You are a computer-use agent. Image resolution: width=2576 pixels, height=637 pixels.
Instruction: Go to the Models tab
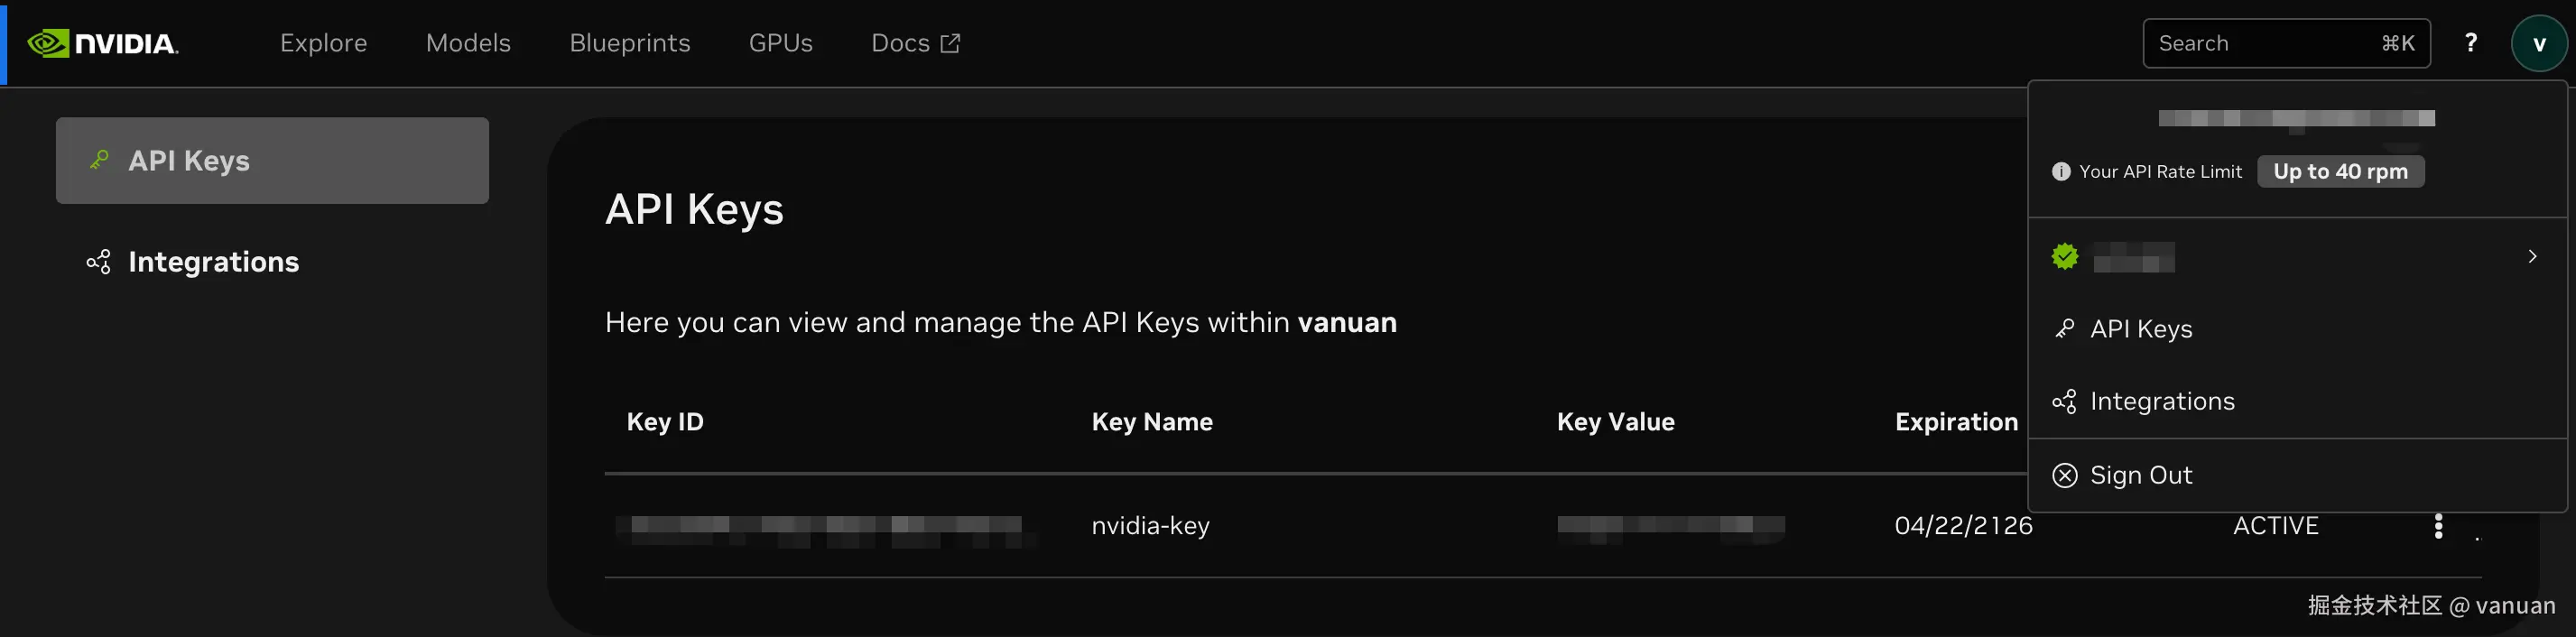click(468, 43)
